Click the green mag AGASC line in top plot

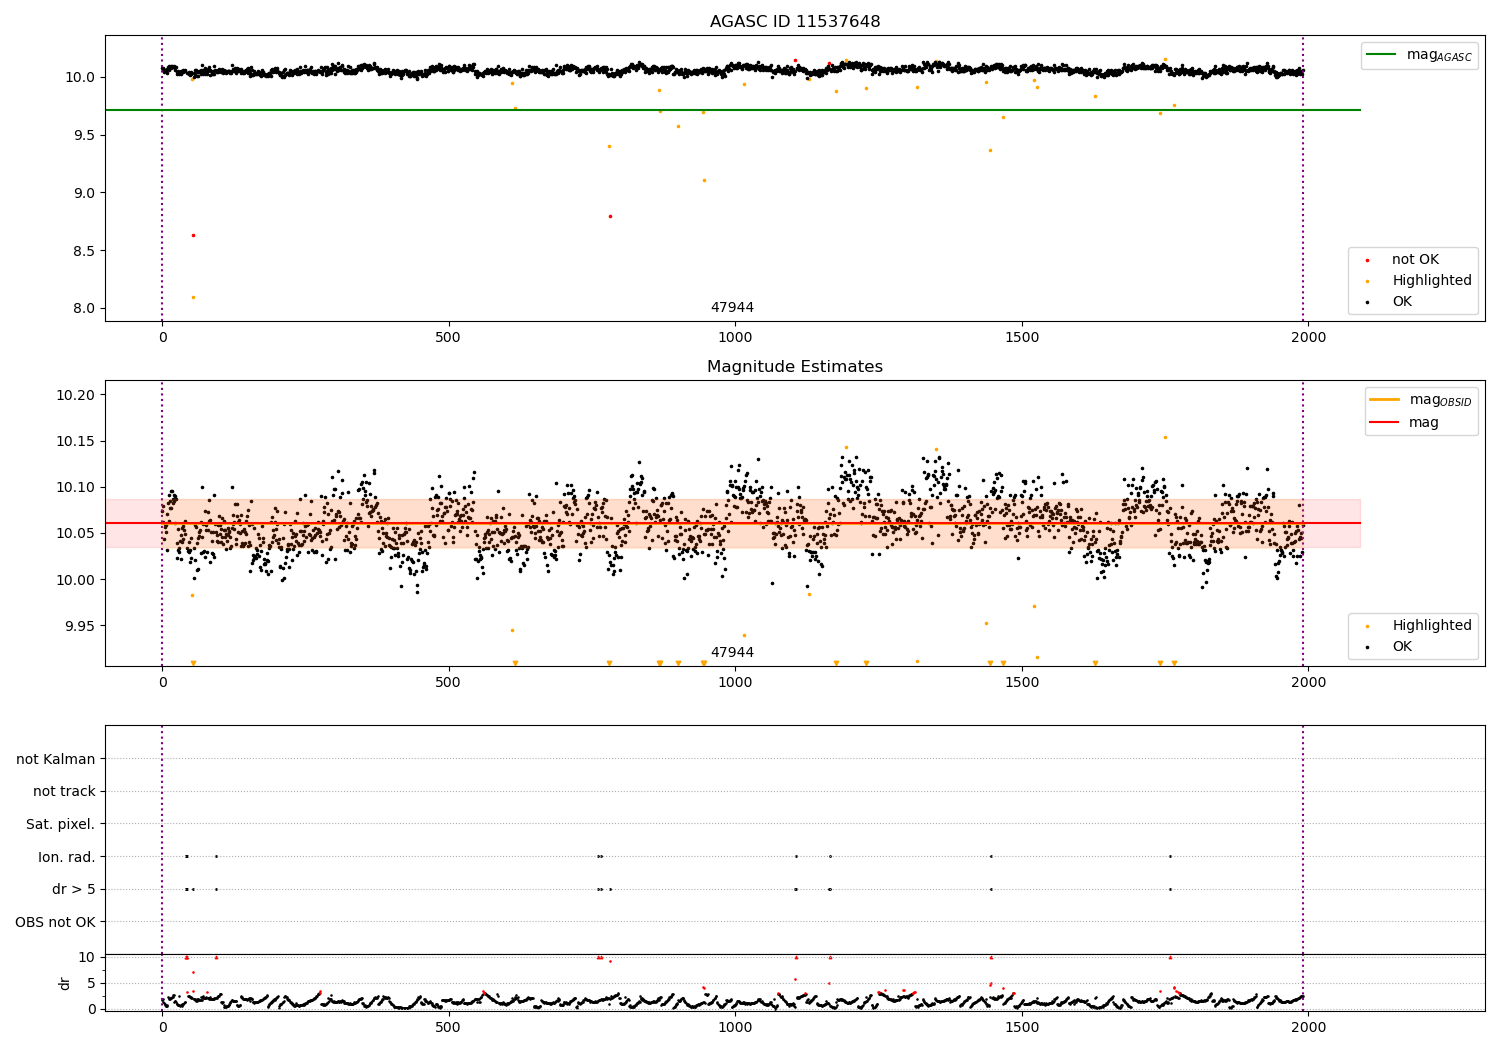pyautogui.click(x=733, y=110)
